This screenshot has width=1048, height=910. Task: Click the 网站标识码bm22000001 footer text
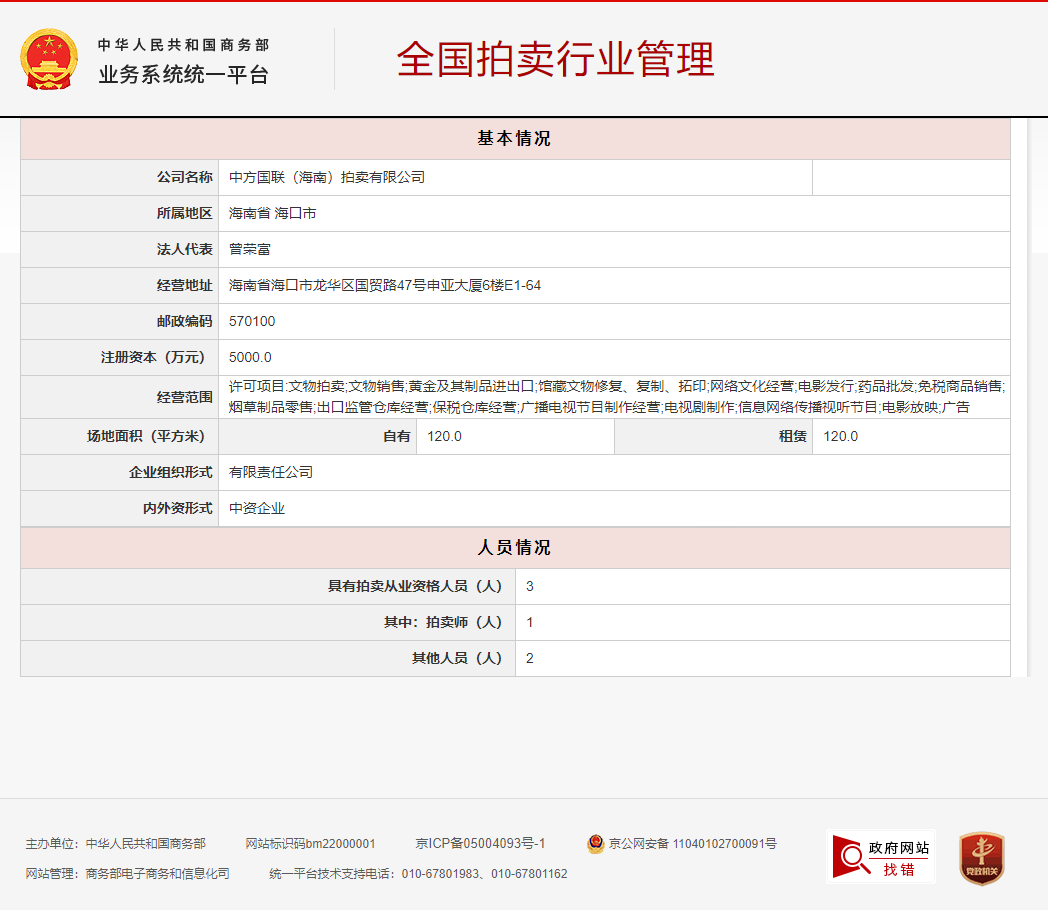coord(310,844)
